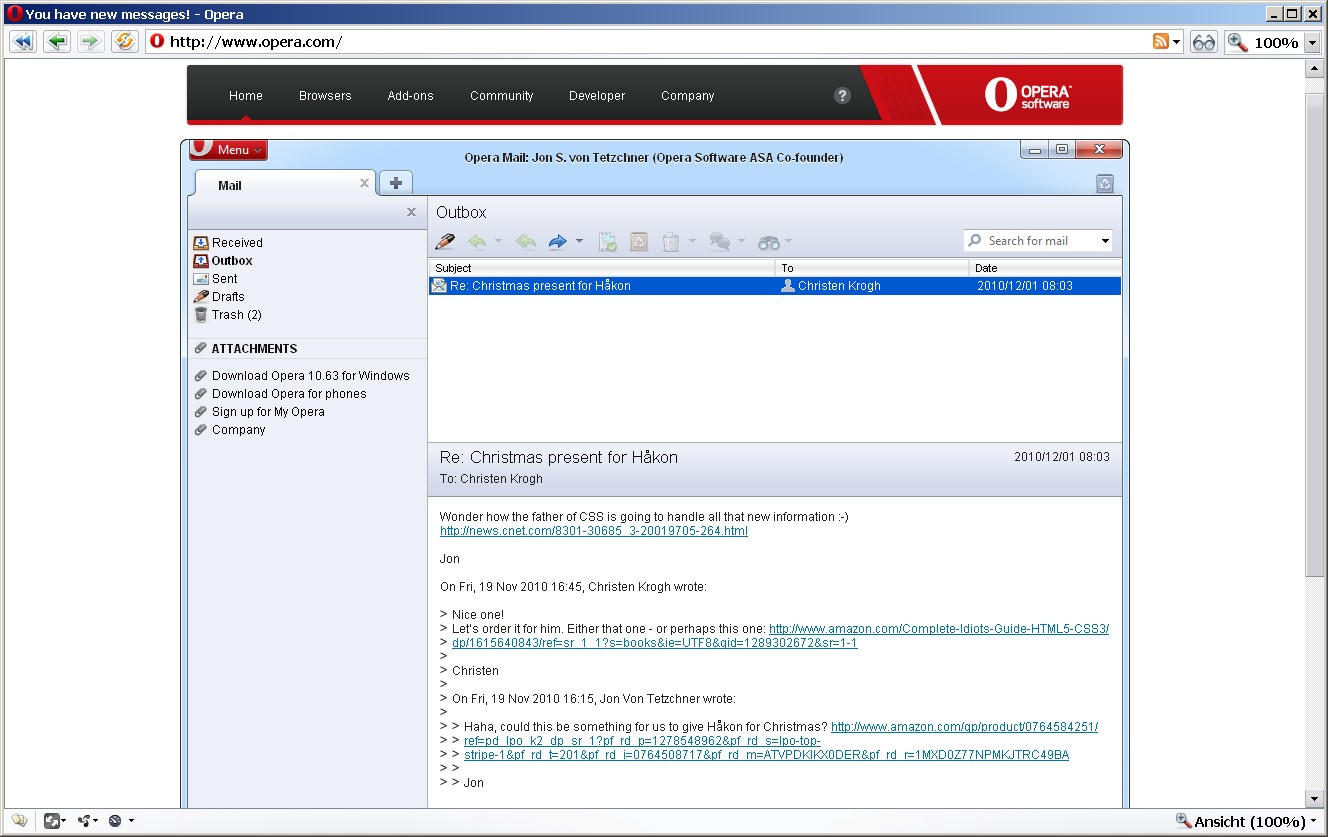
Task: Mark the message as spam
Action: tap(638, 241)
